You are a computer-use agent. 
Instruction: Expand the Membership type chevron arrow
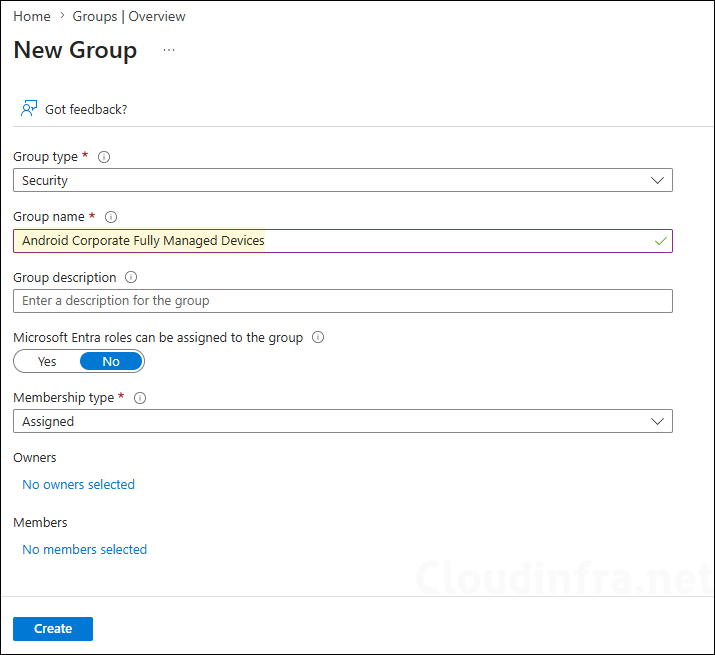coord(657,421)
